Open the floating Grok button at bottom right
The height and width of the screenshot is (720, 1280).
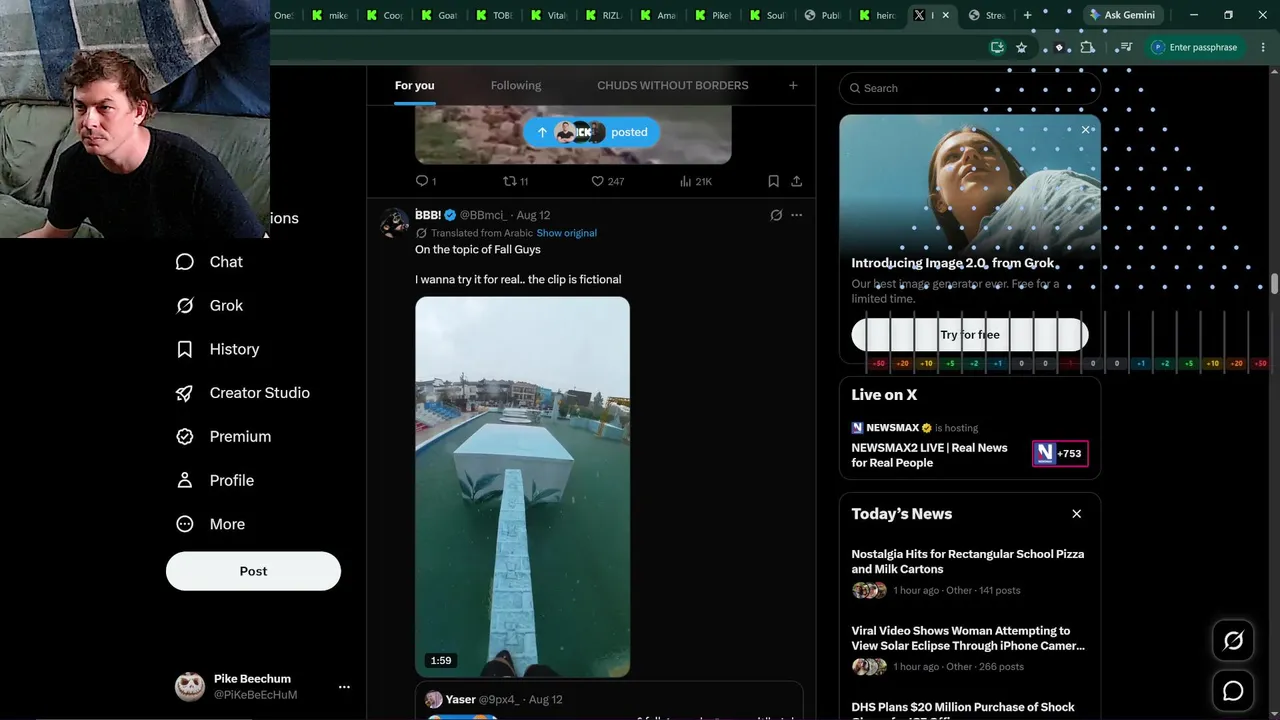tap(1233, 641)
